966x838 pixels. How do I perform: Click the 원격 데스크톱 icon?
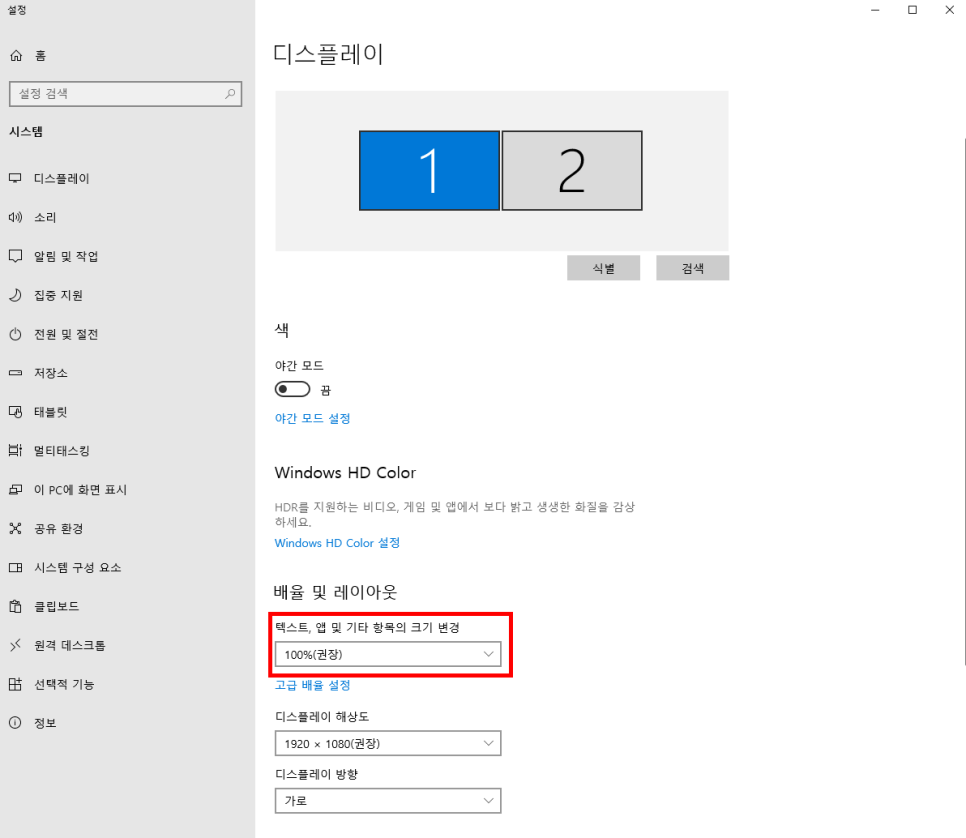click(15, 645)
